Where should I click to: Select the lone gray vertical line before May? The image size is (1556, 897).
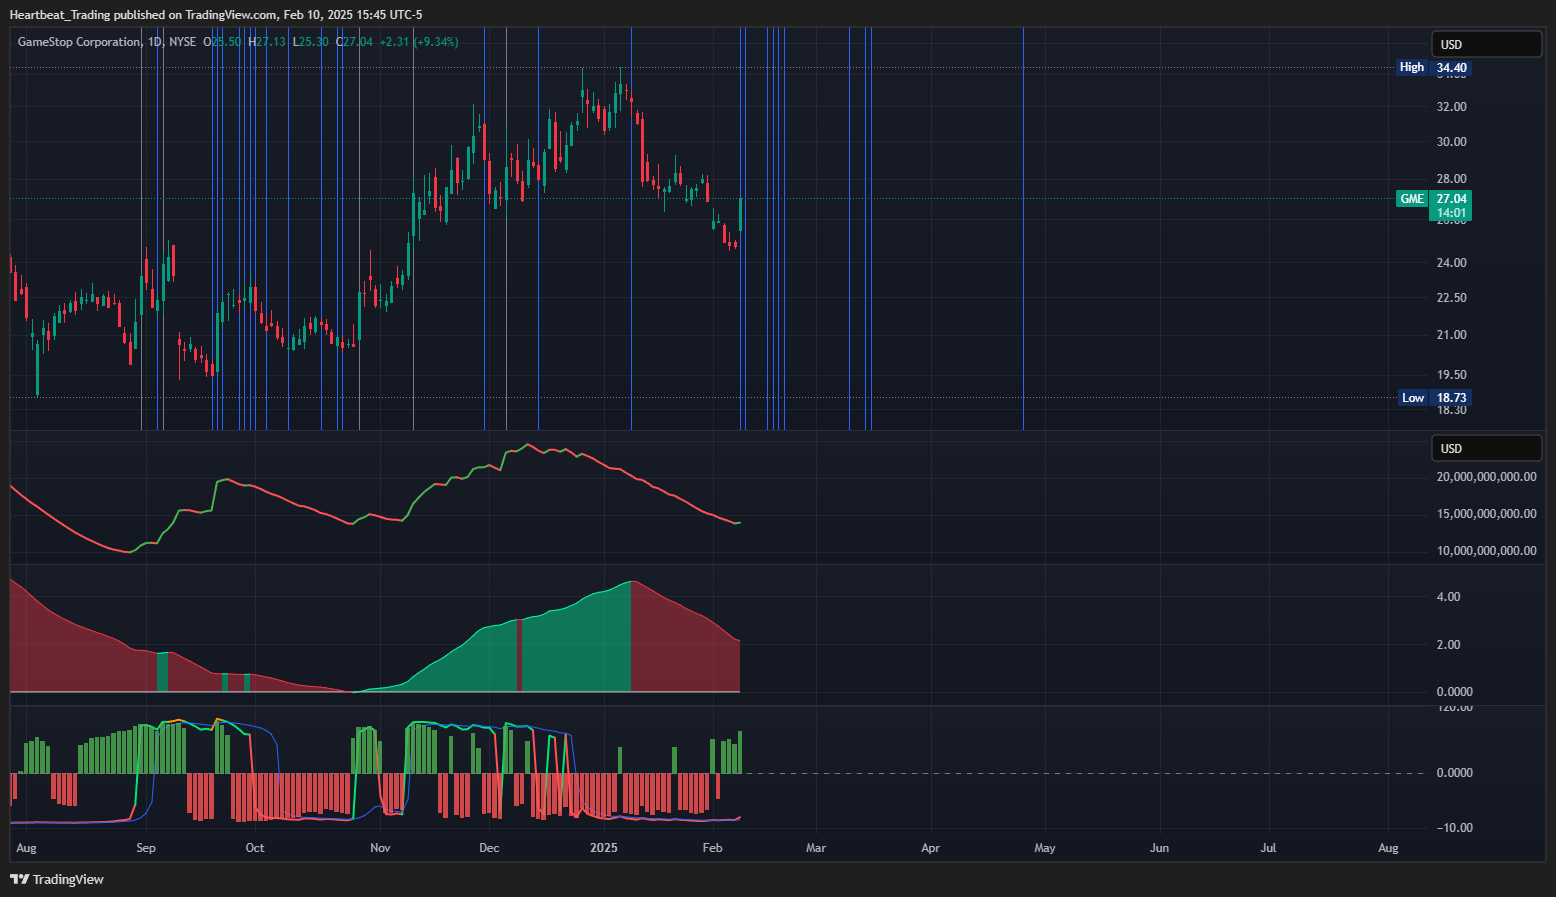[1023, 228]
